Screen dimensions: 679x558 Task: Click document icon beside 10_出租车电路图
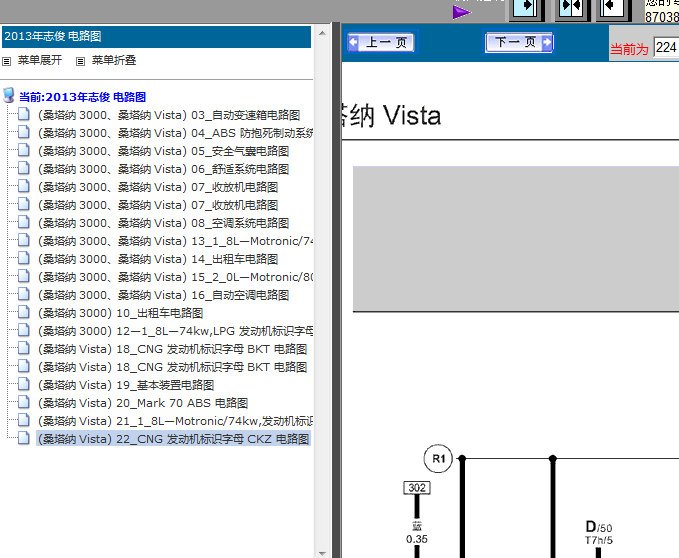pyautogui.click(x=24, y=312)
